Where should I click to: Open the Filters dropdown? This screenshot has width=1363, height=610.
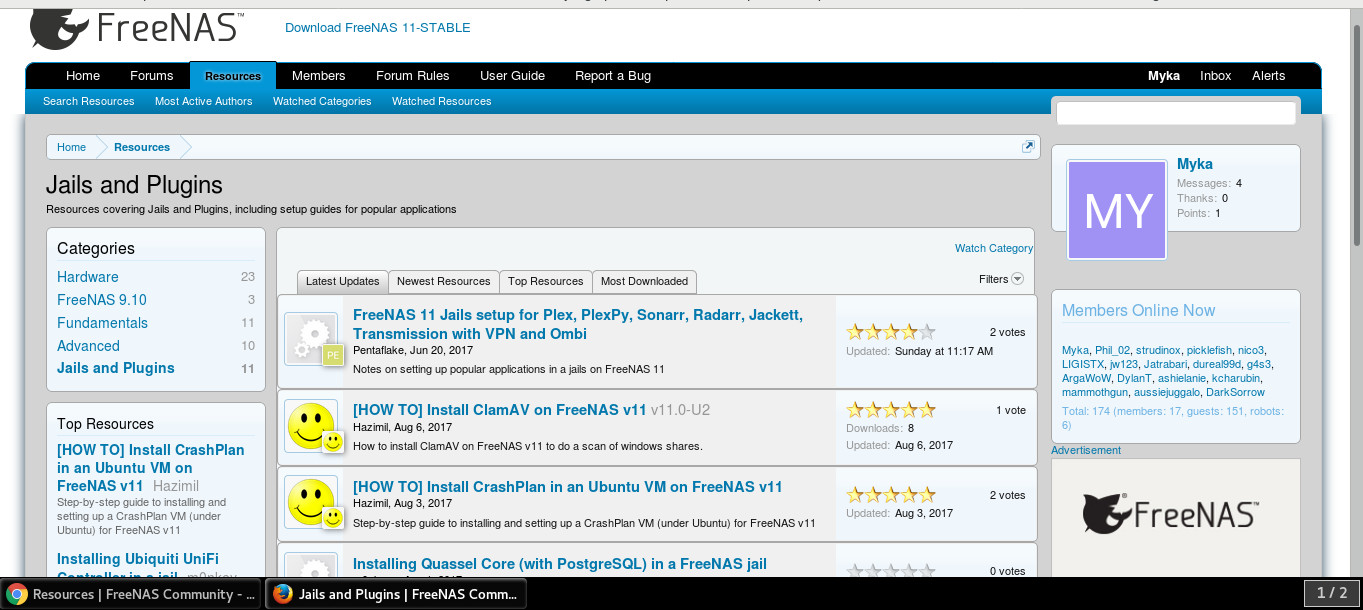tap(1001, 279)
